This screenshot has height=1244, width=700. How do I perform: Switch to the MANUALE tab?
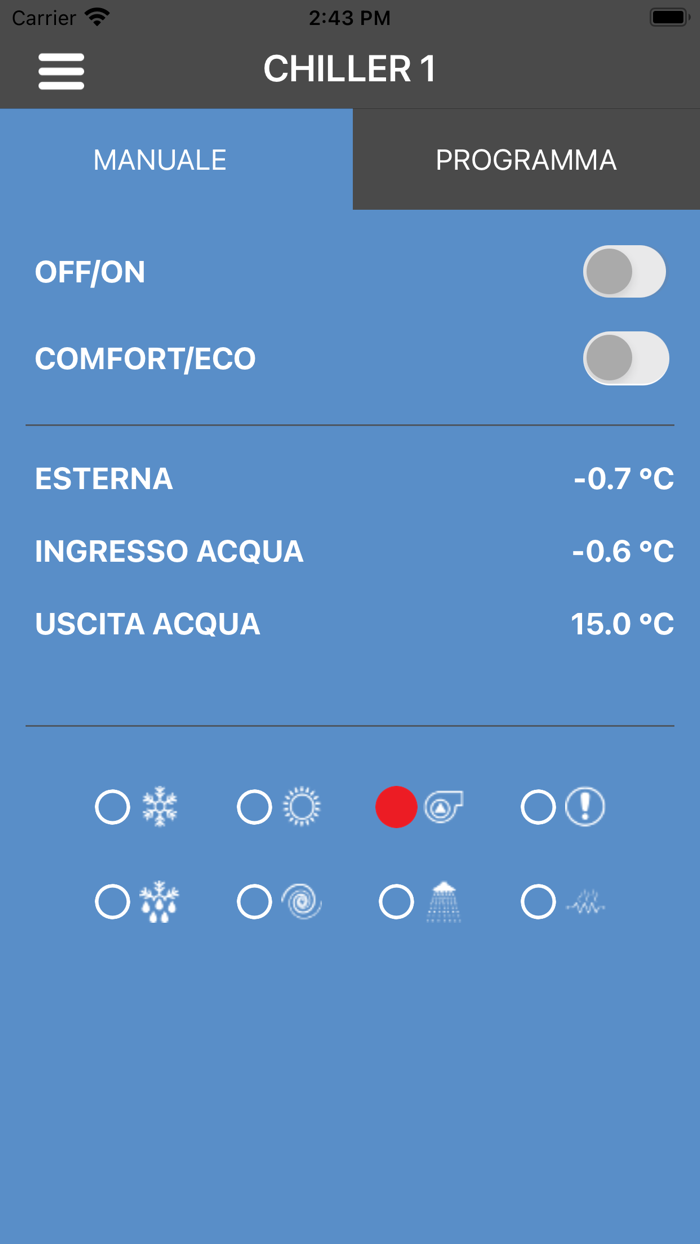[160, 160]
